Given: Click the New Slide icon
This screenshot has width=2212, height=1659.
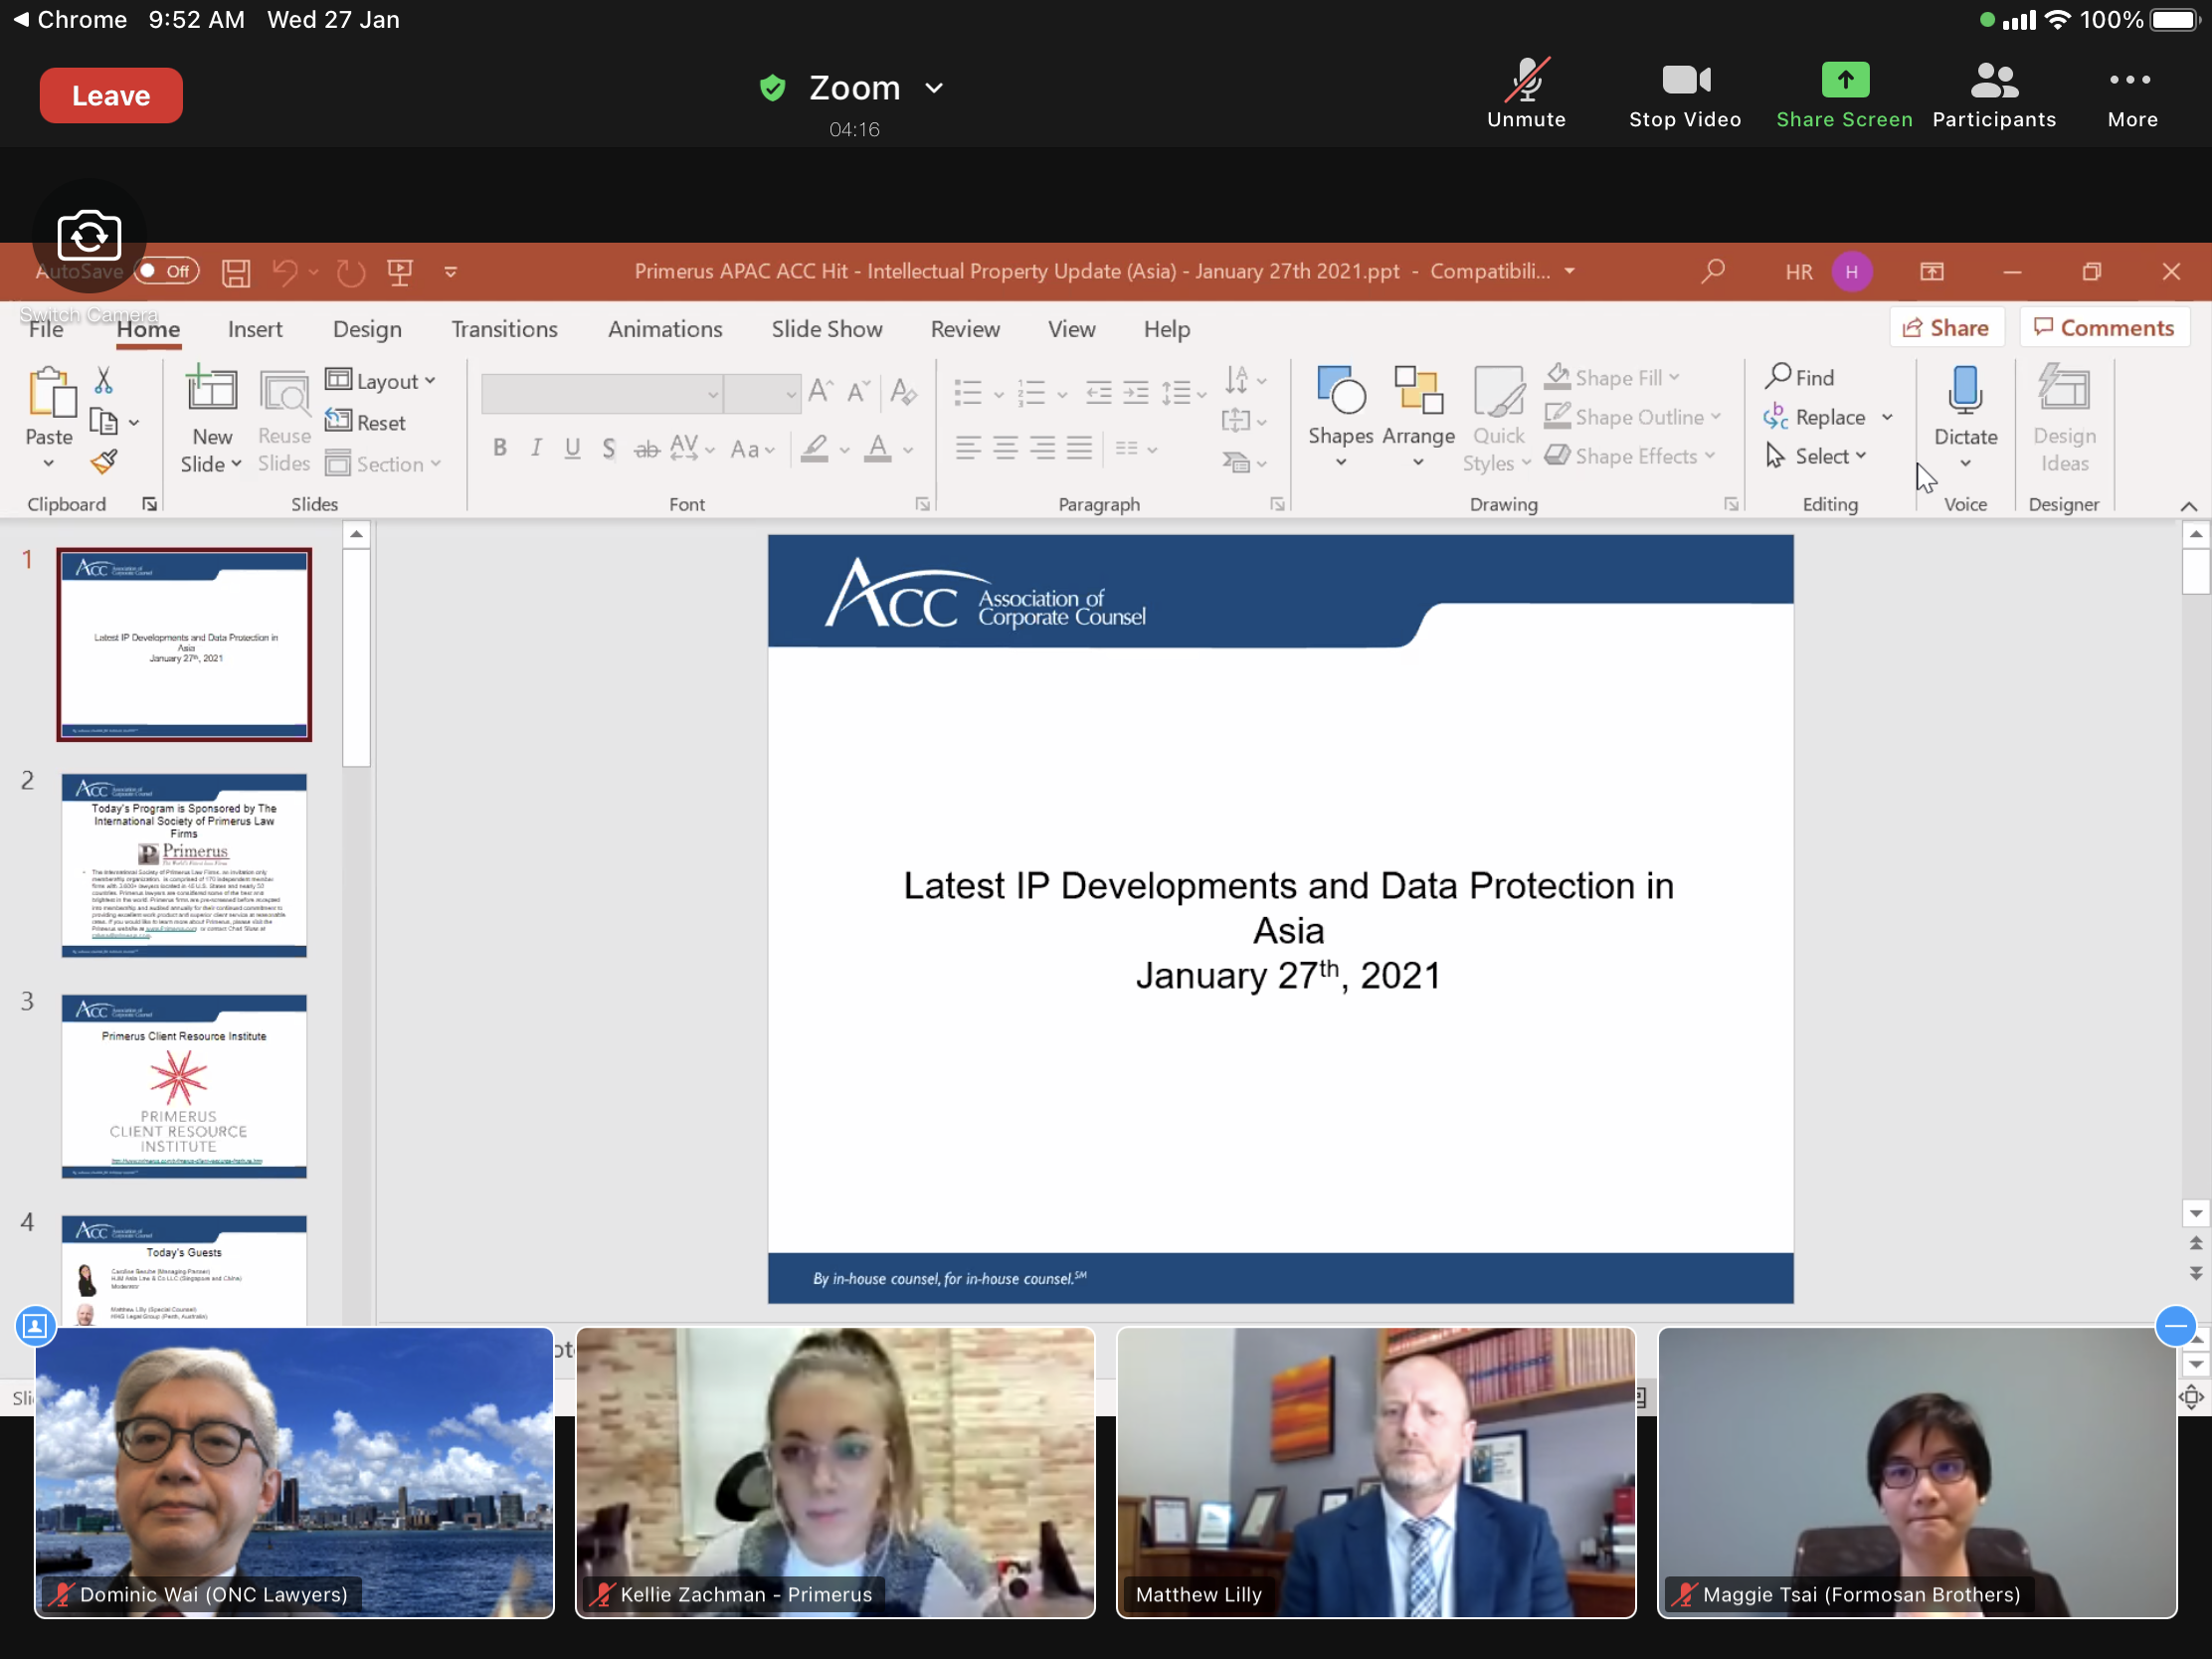Looking at the screenshot, I should click(x=211, y=388).
